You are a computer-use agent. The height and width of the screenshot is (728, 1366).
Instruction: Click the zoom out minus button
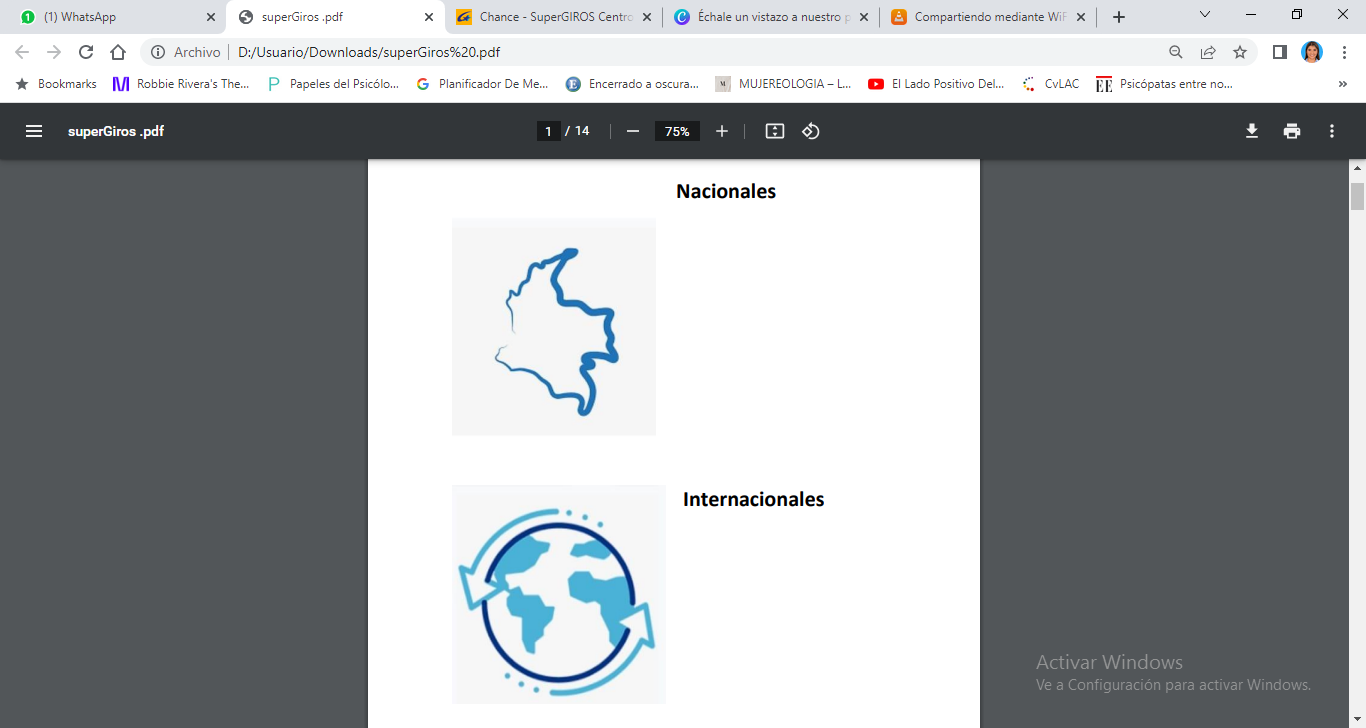coord(632,131)
